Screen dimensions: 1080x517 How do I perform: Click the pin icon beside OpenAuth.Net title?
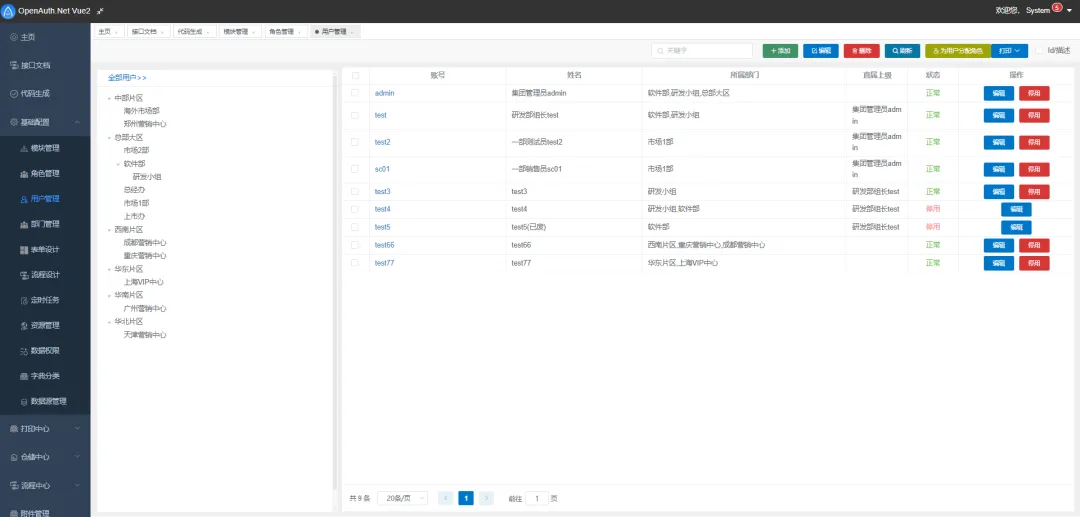click(x=101, y=11)
